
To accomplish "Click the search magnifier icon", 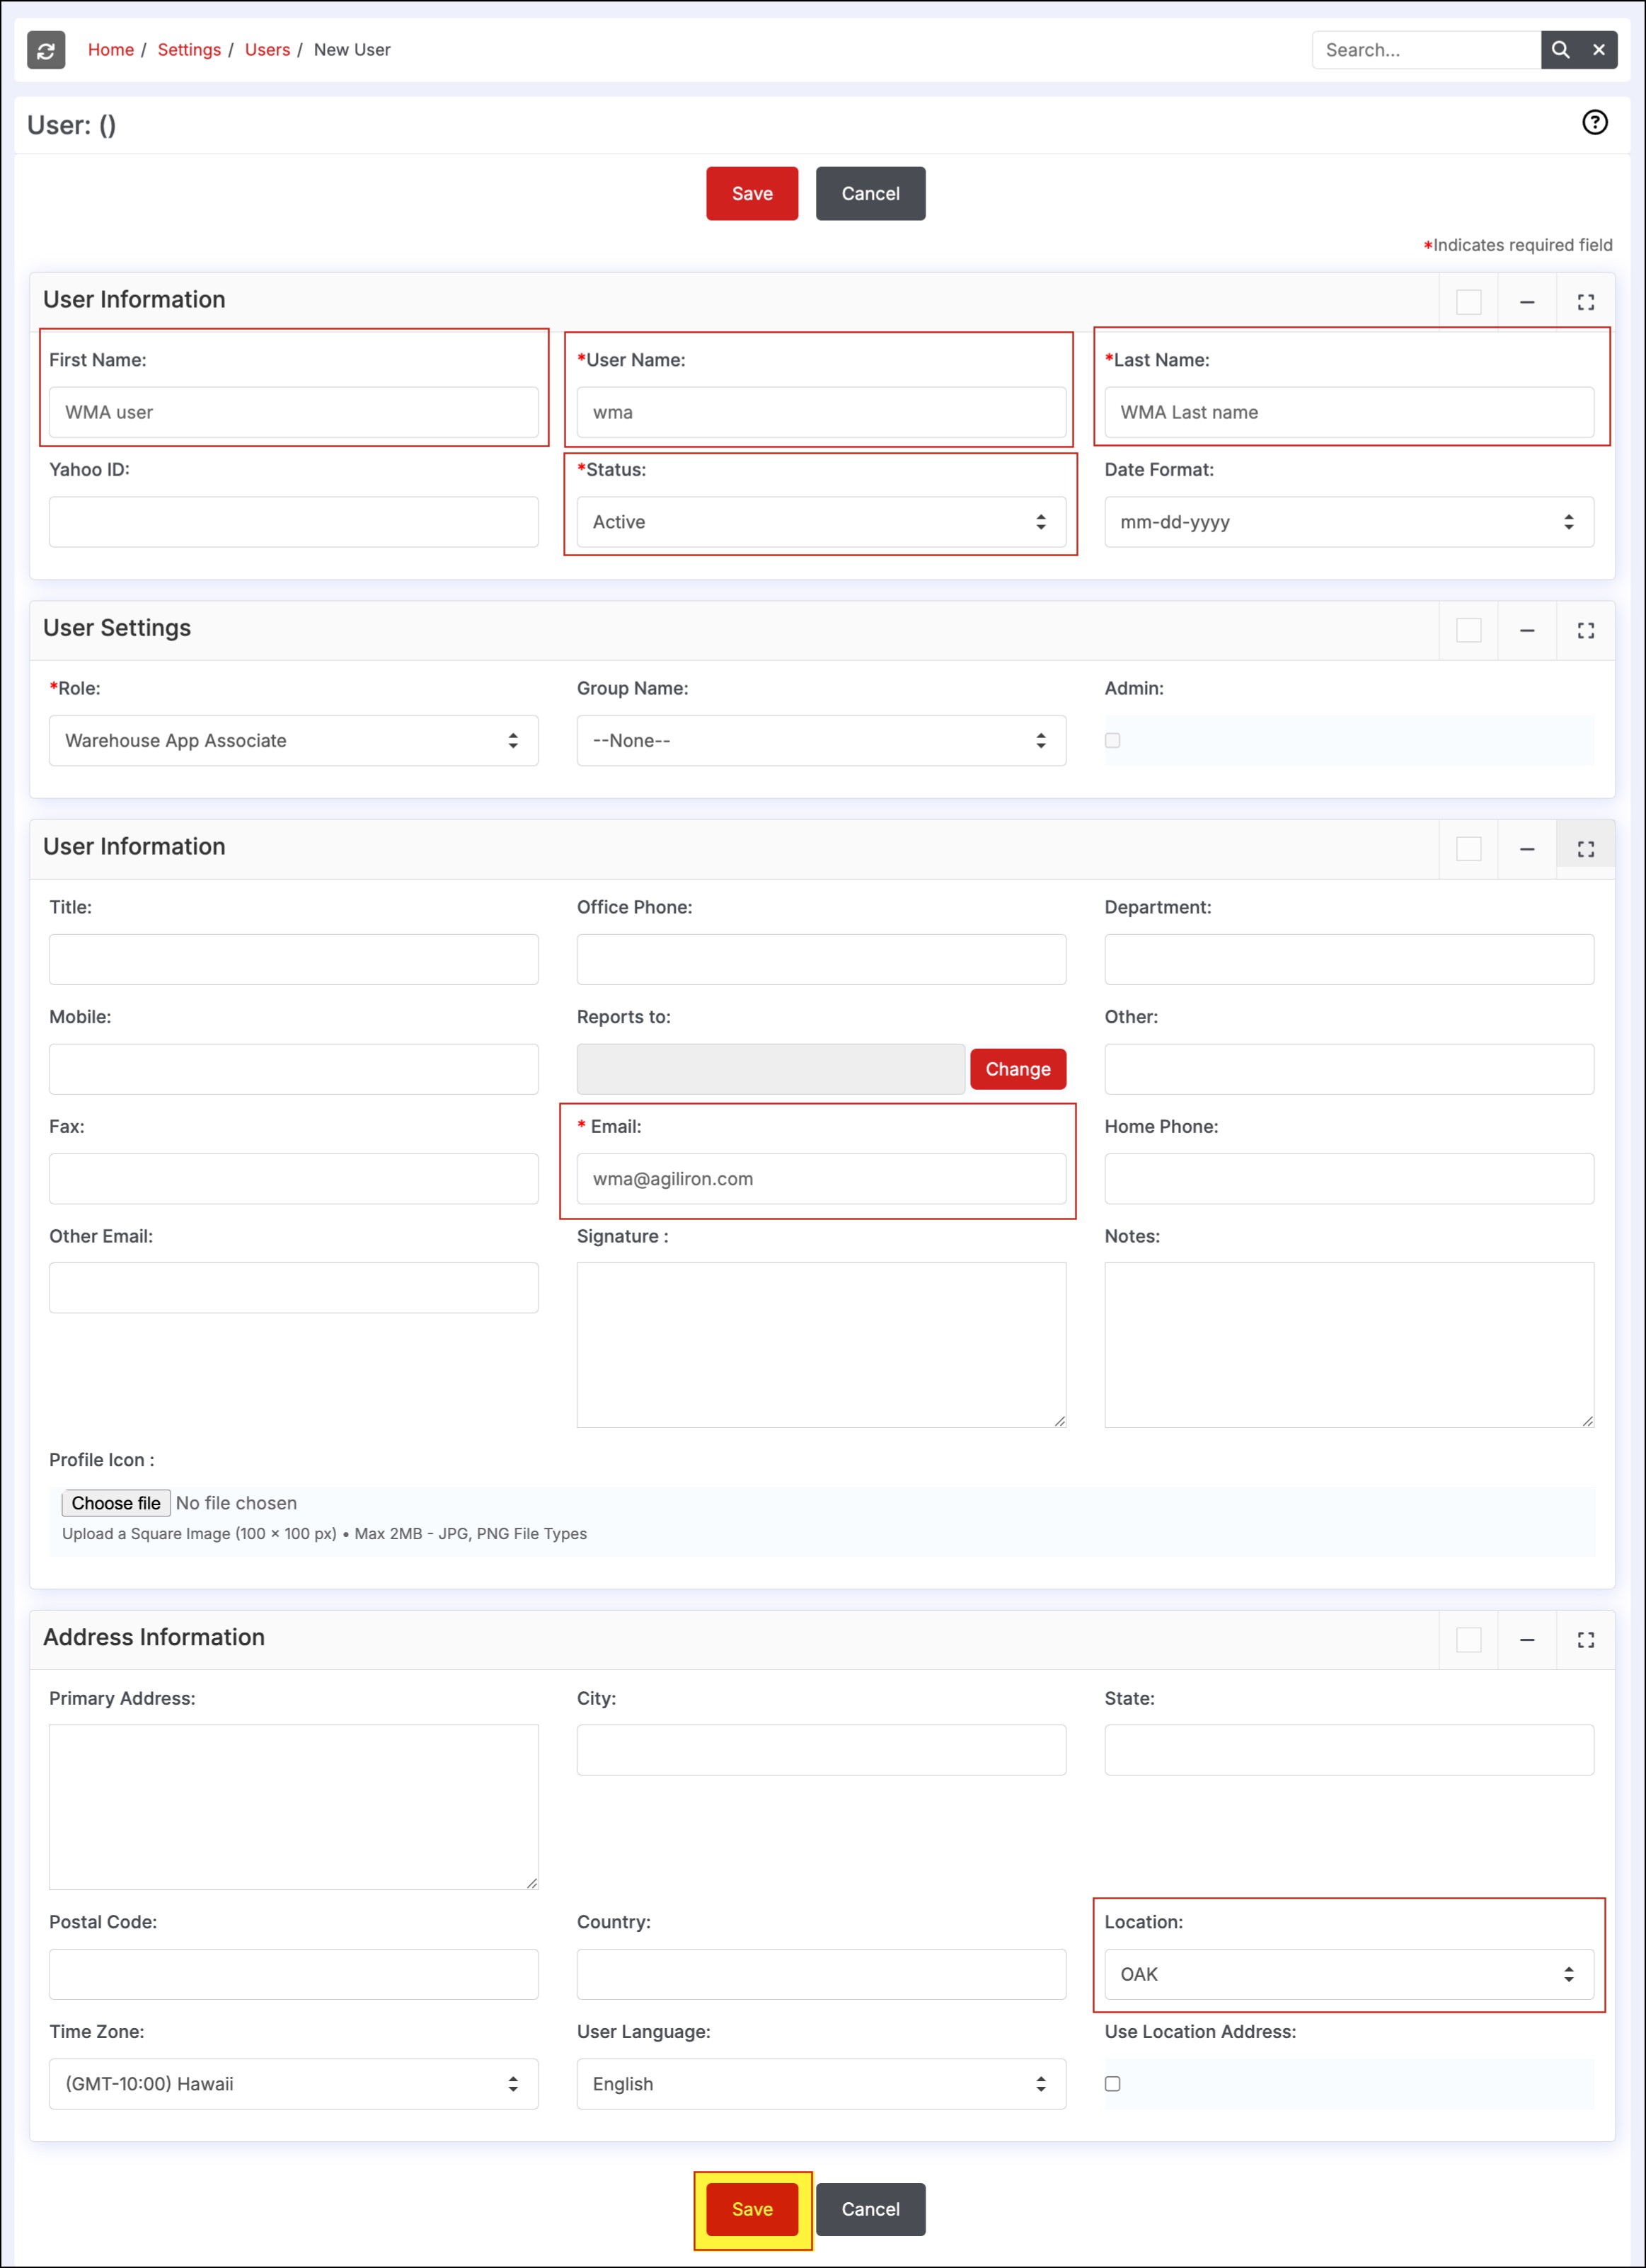I will 1560,50.
